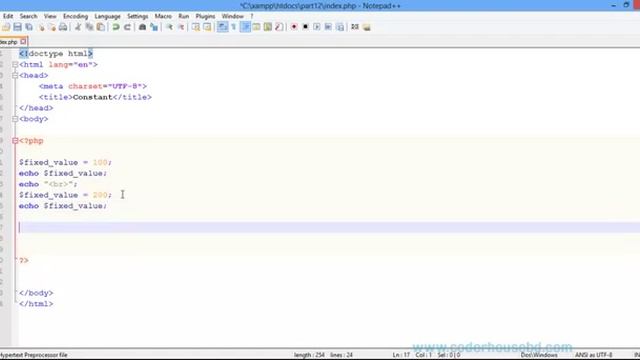Click the closing '?>' PHP tag
The height and width of the screenshot is (360, 640).
24,260
